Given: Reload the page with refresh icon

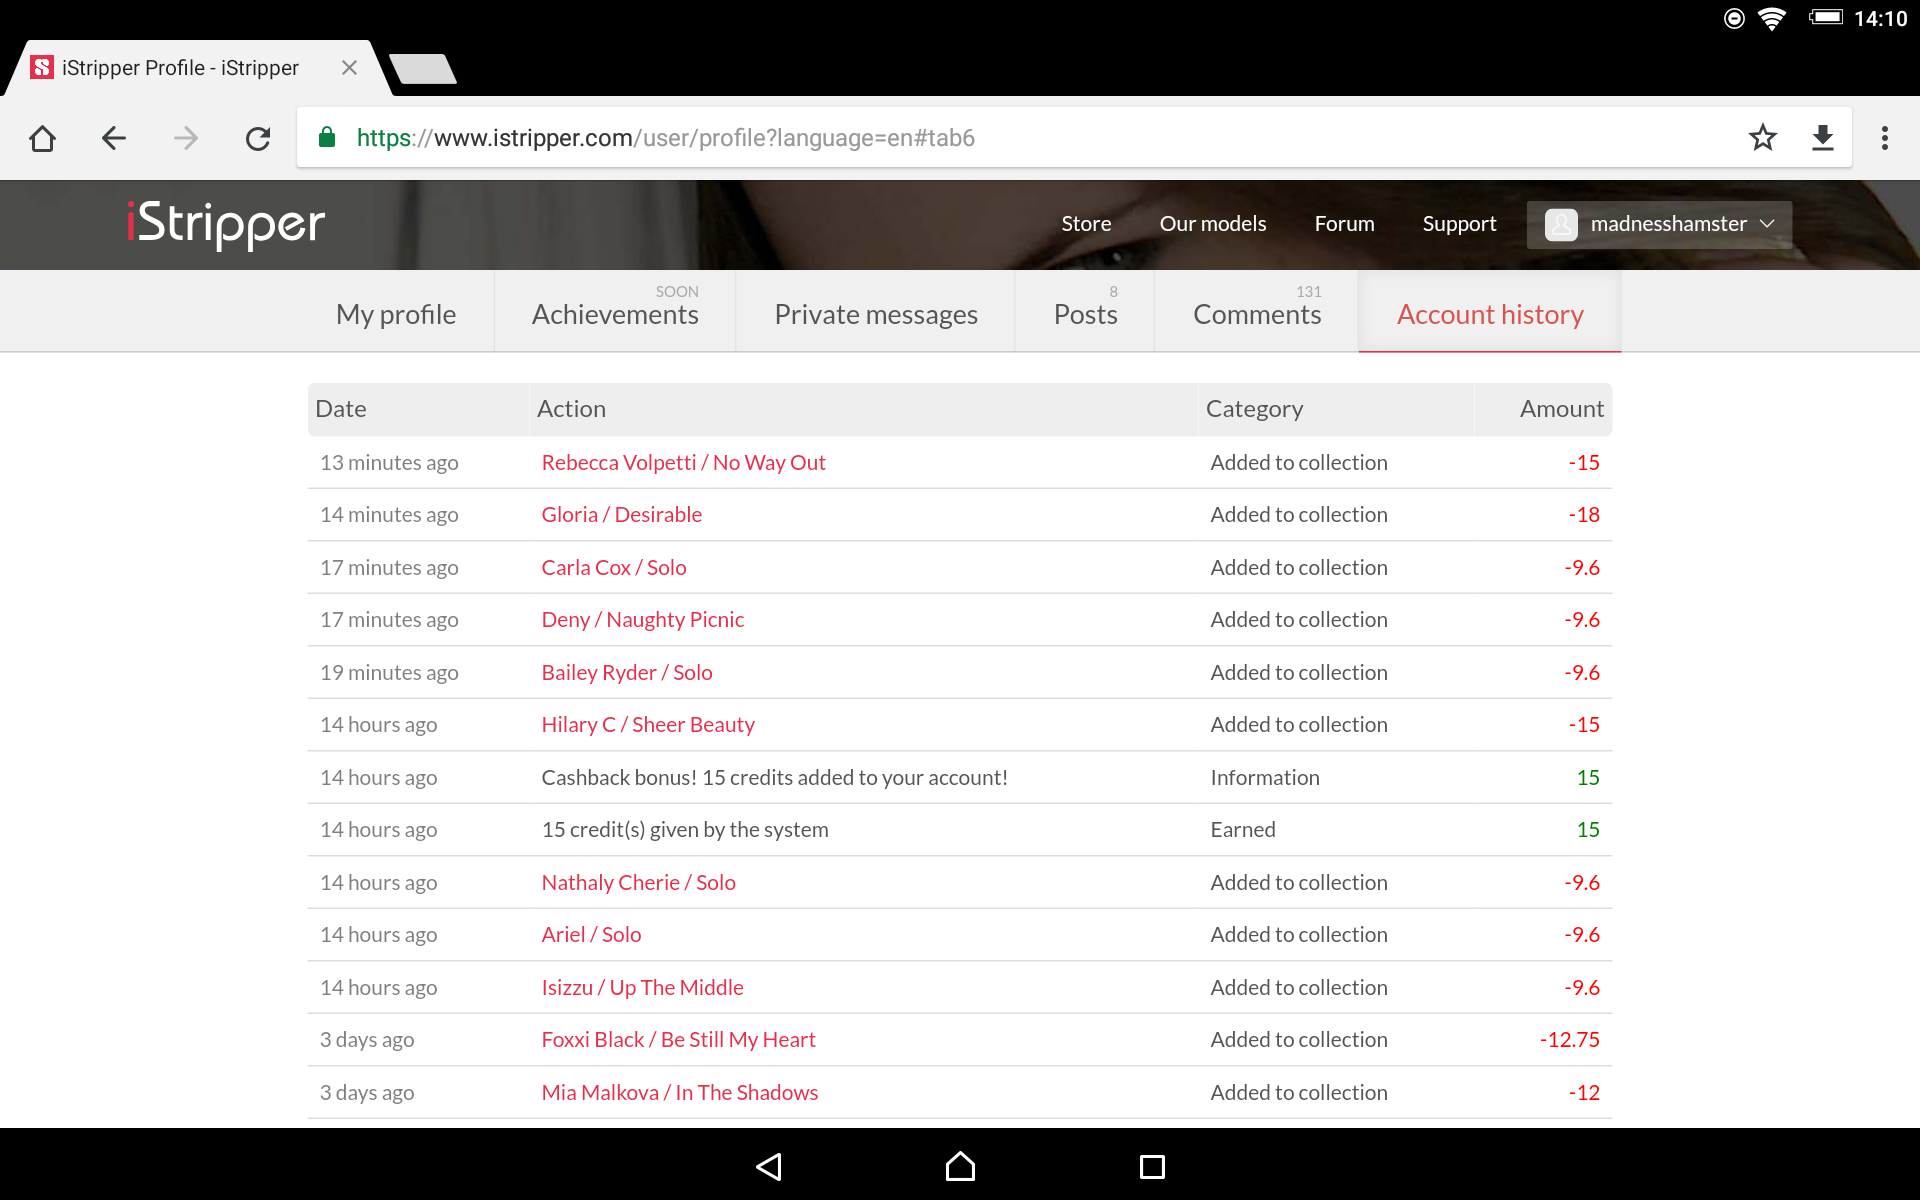Looking at the screenshot, I should click(x=258, y=138).
